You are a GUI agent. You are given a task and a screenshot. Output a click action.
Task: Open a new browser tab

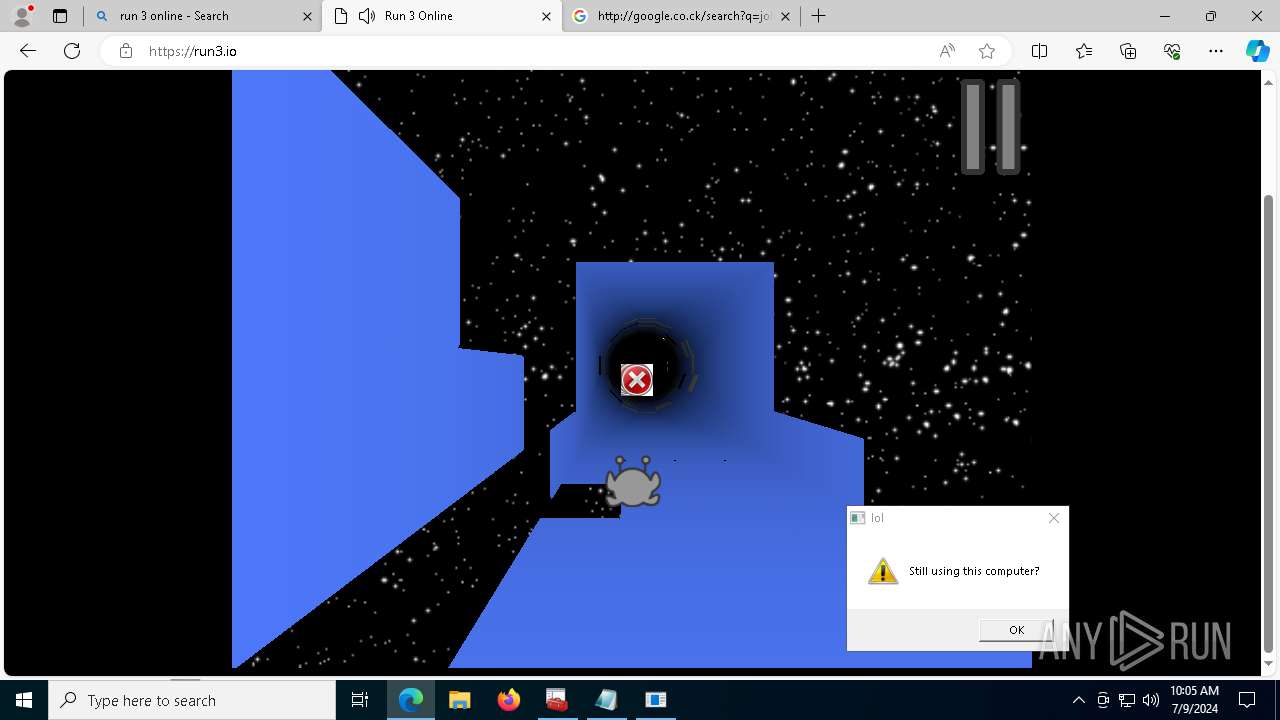pyautogui.click(x=819, y=16)
